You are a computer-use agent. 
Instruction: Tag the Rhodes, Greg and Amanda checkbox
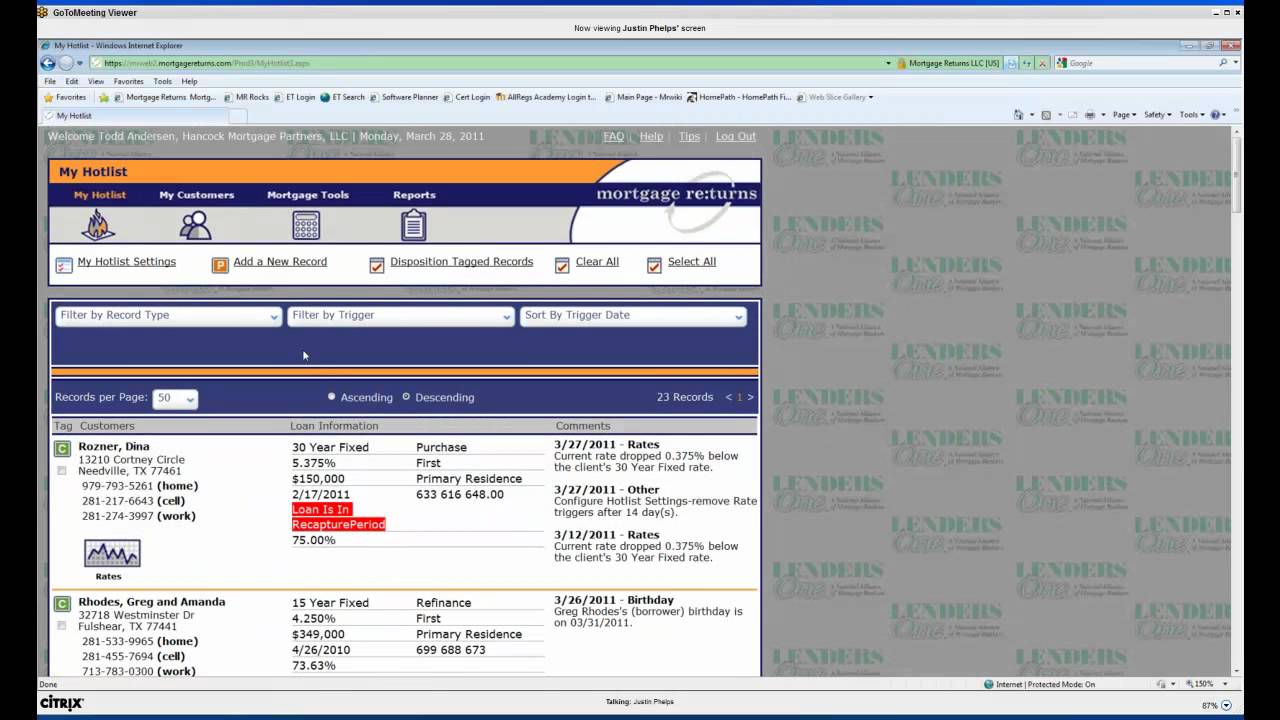point(61,625)
